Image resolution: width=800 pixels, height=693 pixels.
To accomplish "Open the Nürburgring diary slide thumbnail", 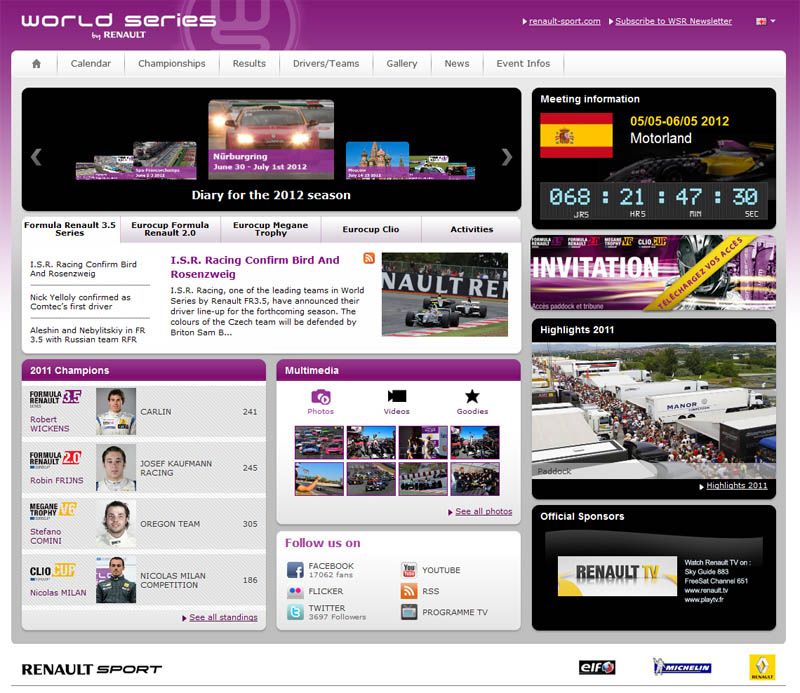I will pyautogui.click(x=271, y=139).
